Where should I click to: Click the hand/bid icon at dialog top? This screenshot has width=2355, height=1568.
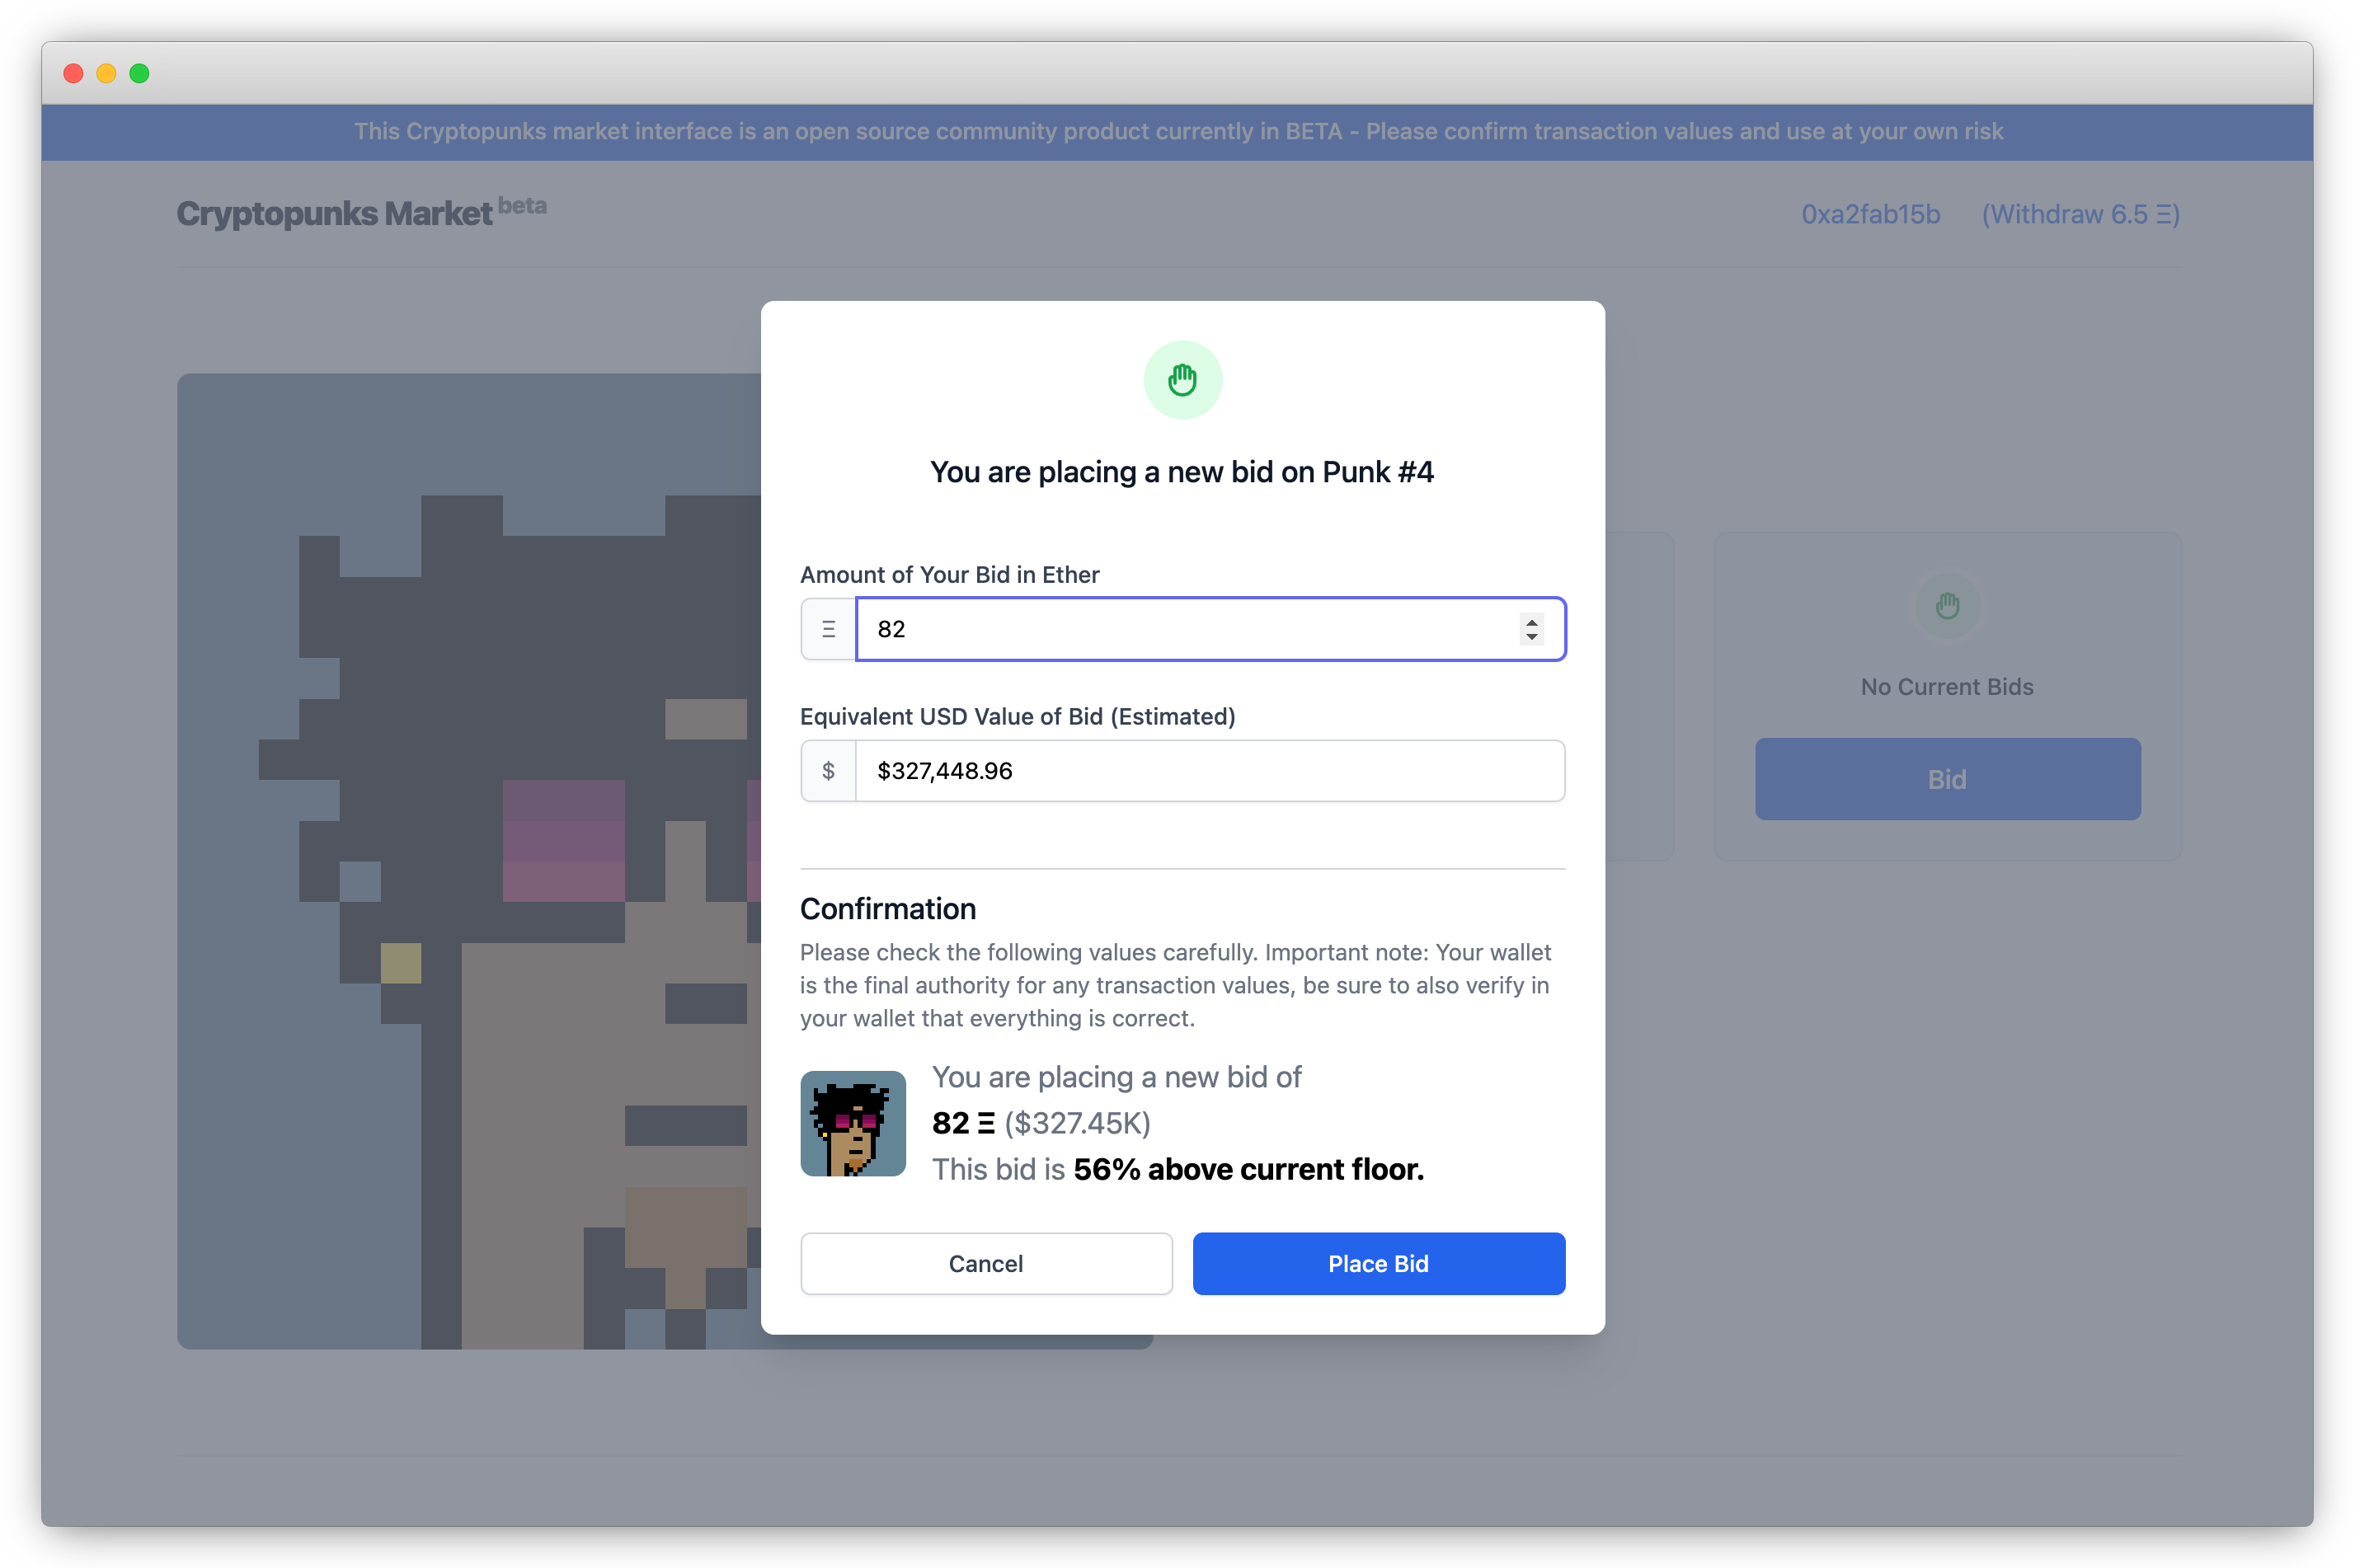coord(1182,382)
